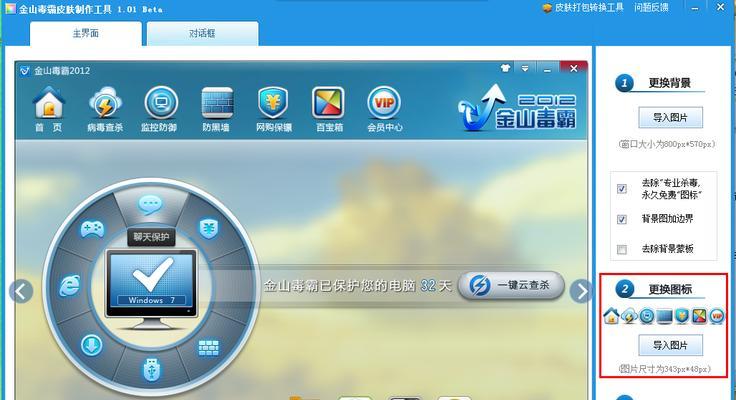This screenshot has width=736, height=400.
Task: Click the 更换图标 step heading
Action: (x=670, y=290)
